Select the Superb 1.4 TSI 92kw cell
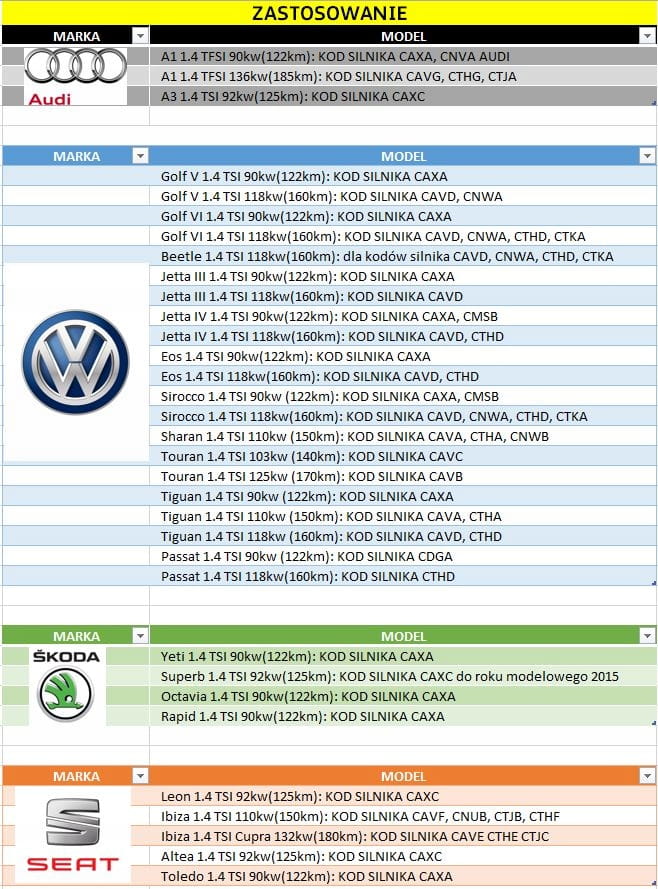The height and width of the screenshot is (889, 658). (x=390, y=676)
